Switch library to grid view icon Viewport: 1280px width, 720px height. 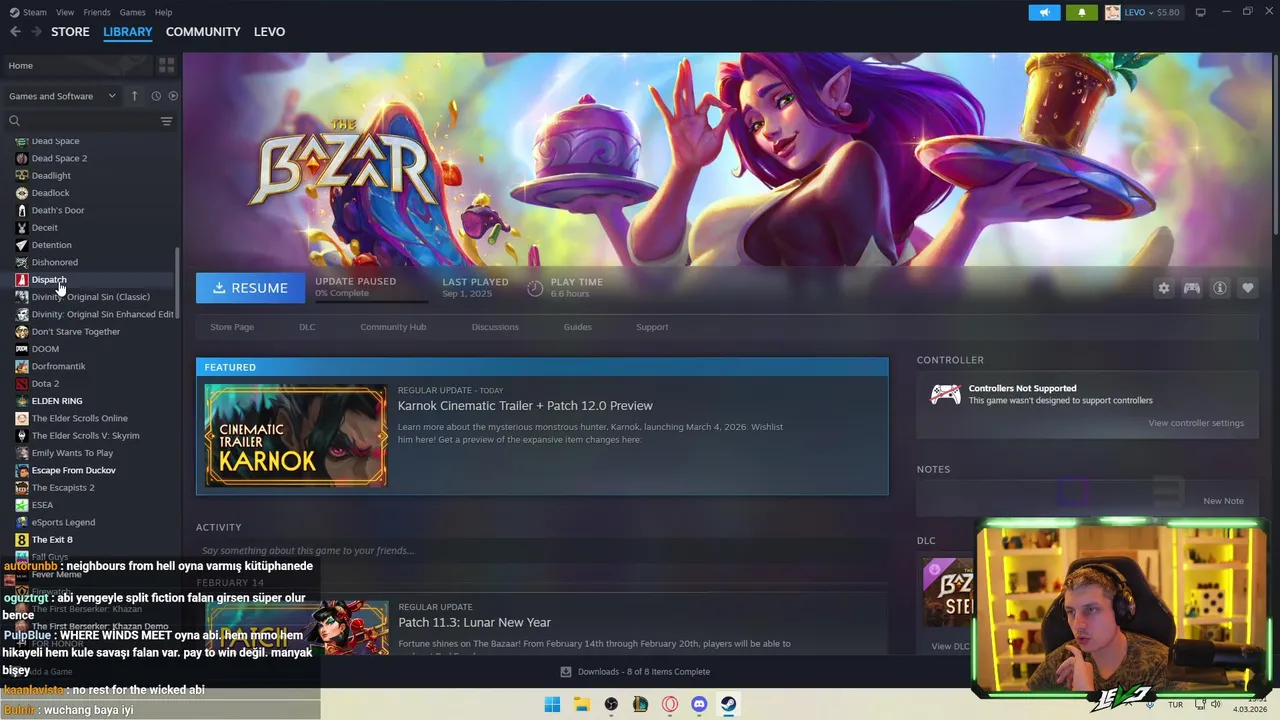(167, 65)
